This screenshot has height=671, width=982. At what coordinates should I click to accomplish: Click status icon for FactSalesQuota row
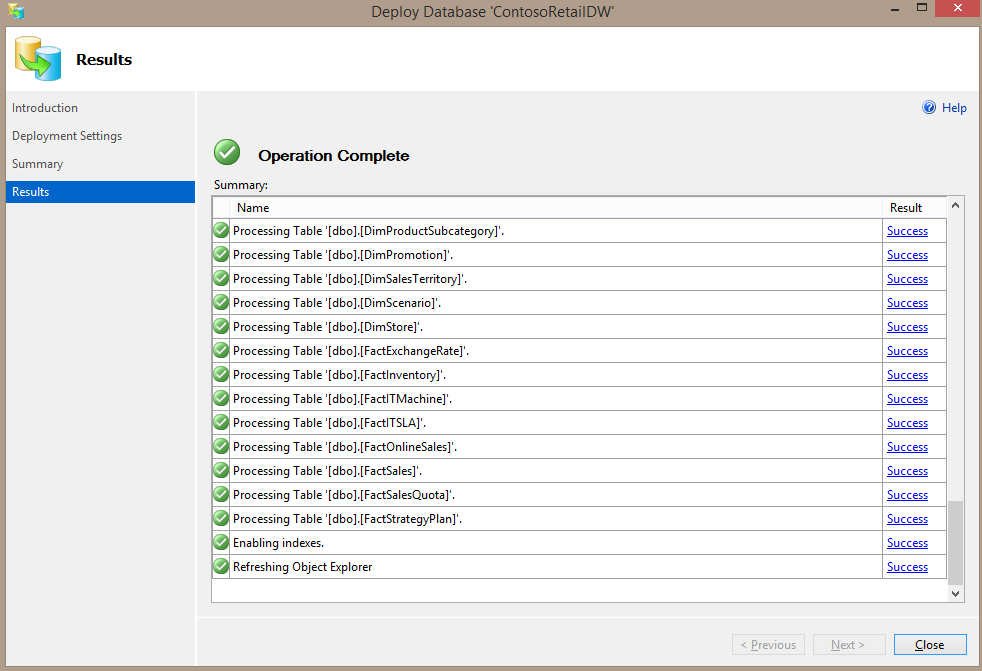coord(221,494)
